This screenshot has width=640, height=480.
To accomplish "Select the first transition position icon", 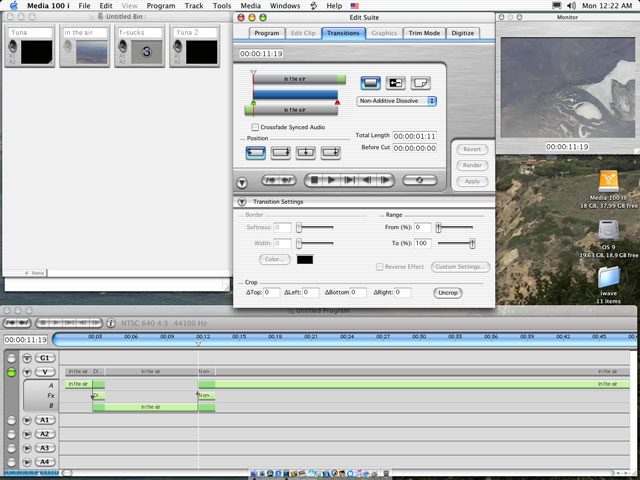I will 255,152.
